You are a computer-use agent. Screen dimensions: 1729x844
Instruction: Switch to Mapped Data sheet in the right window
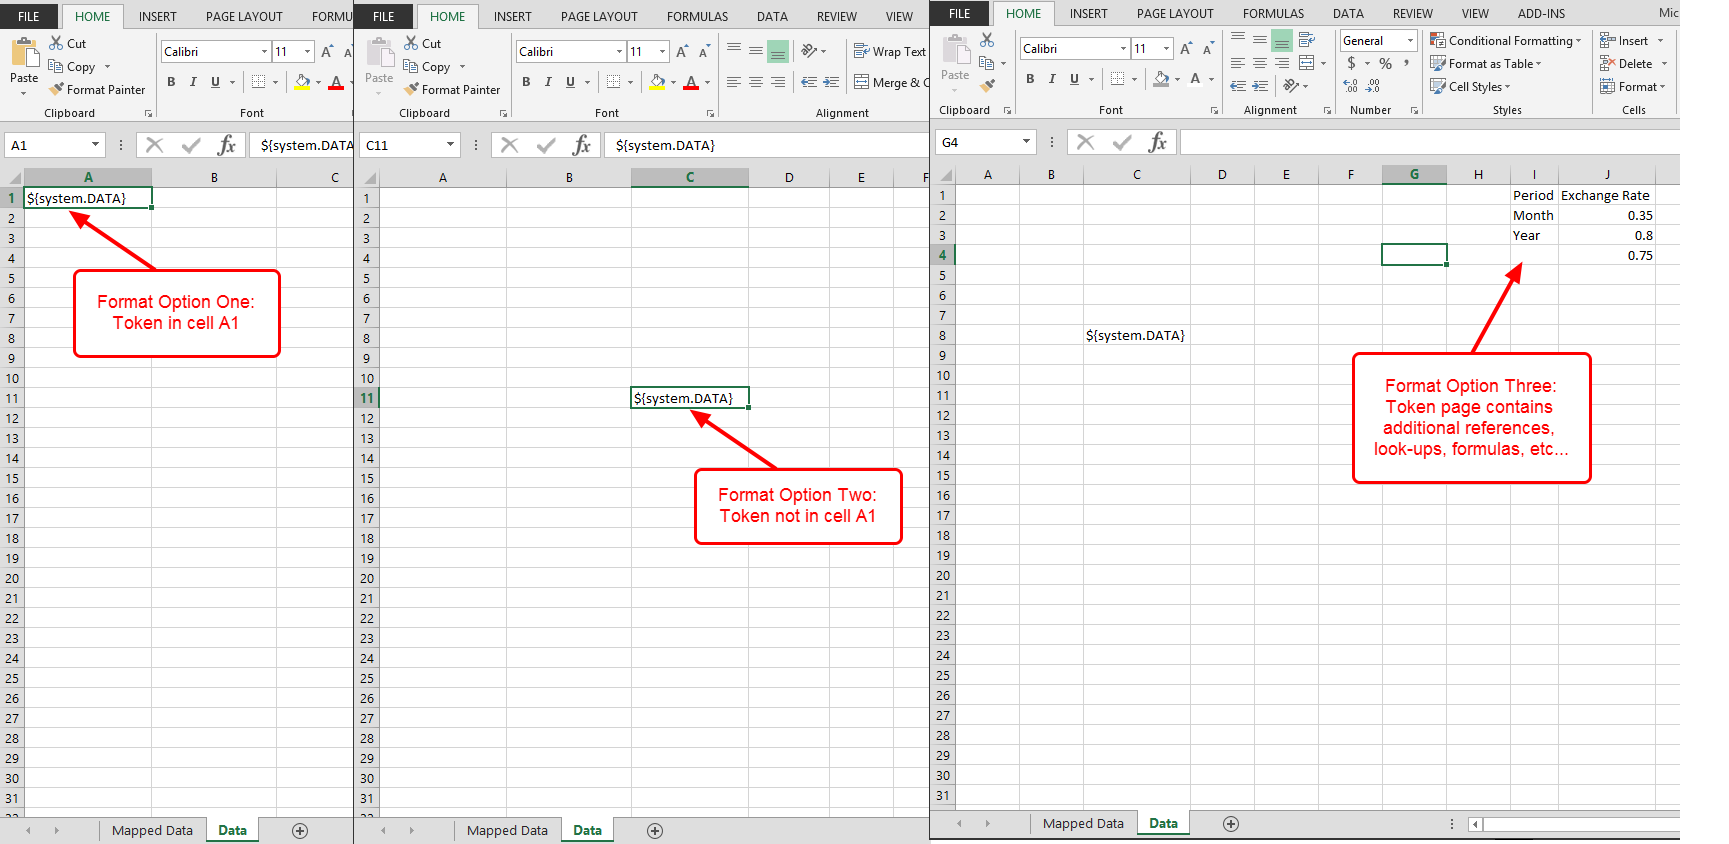coord(1083,824)
